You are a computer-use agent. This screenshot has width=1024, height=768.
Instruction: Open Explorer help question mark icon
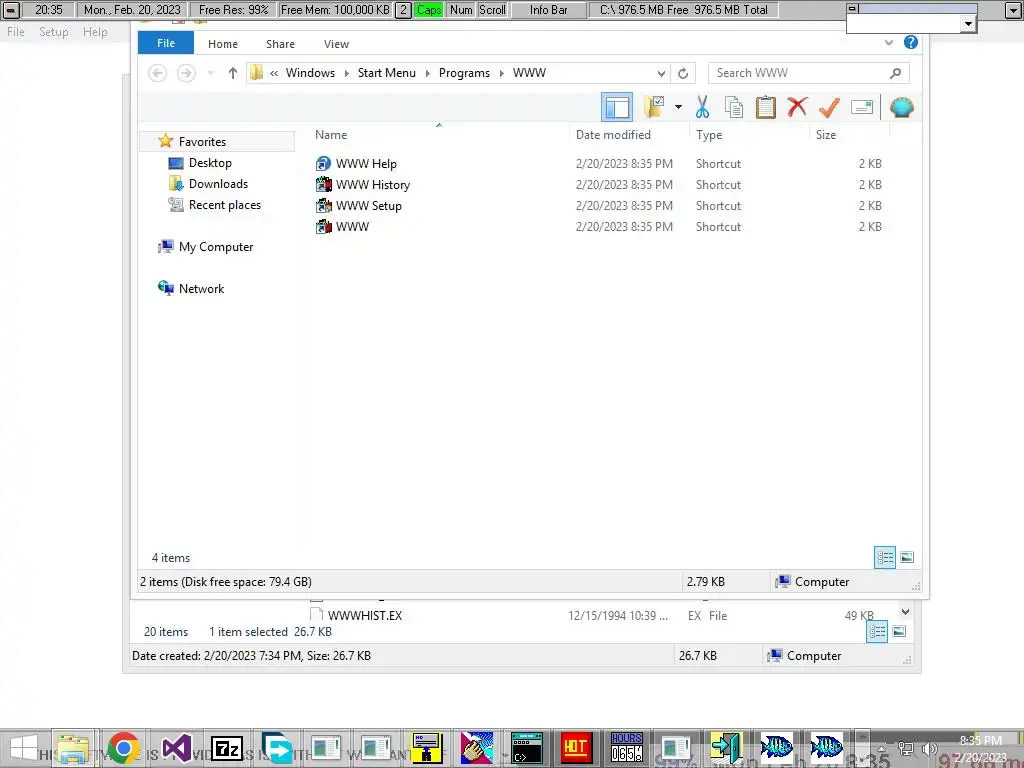(x=910, y=42)
